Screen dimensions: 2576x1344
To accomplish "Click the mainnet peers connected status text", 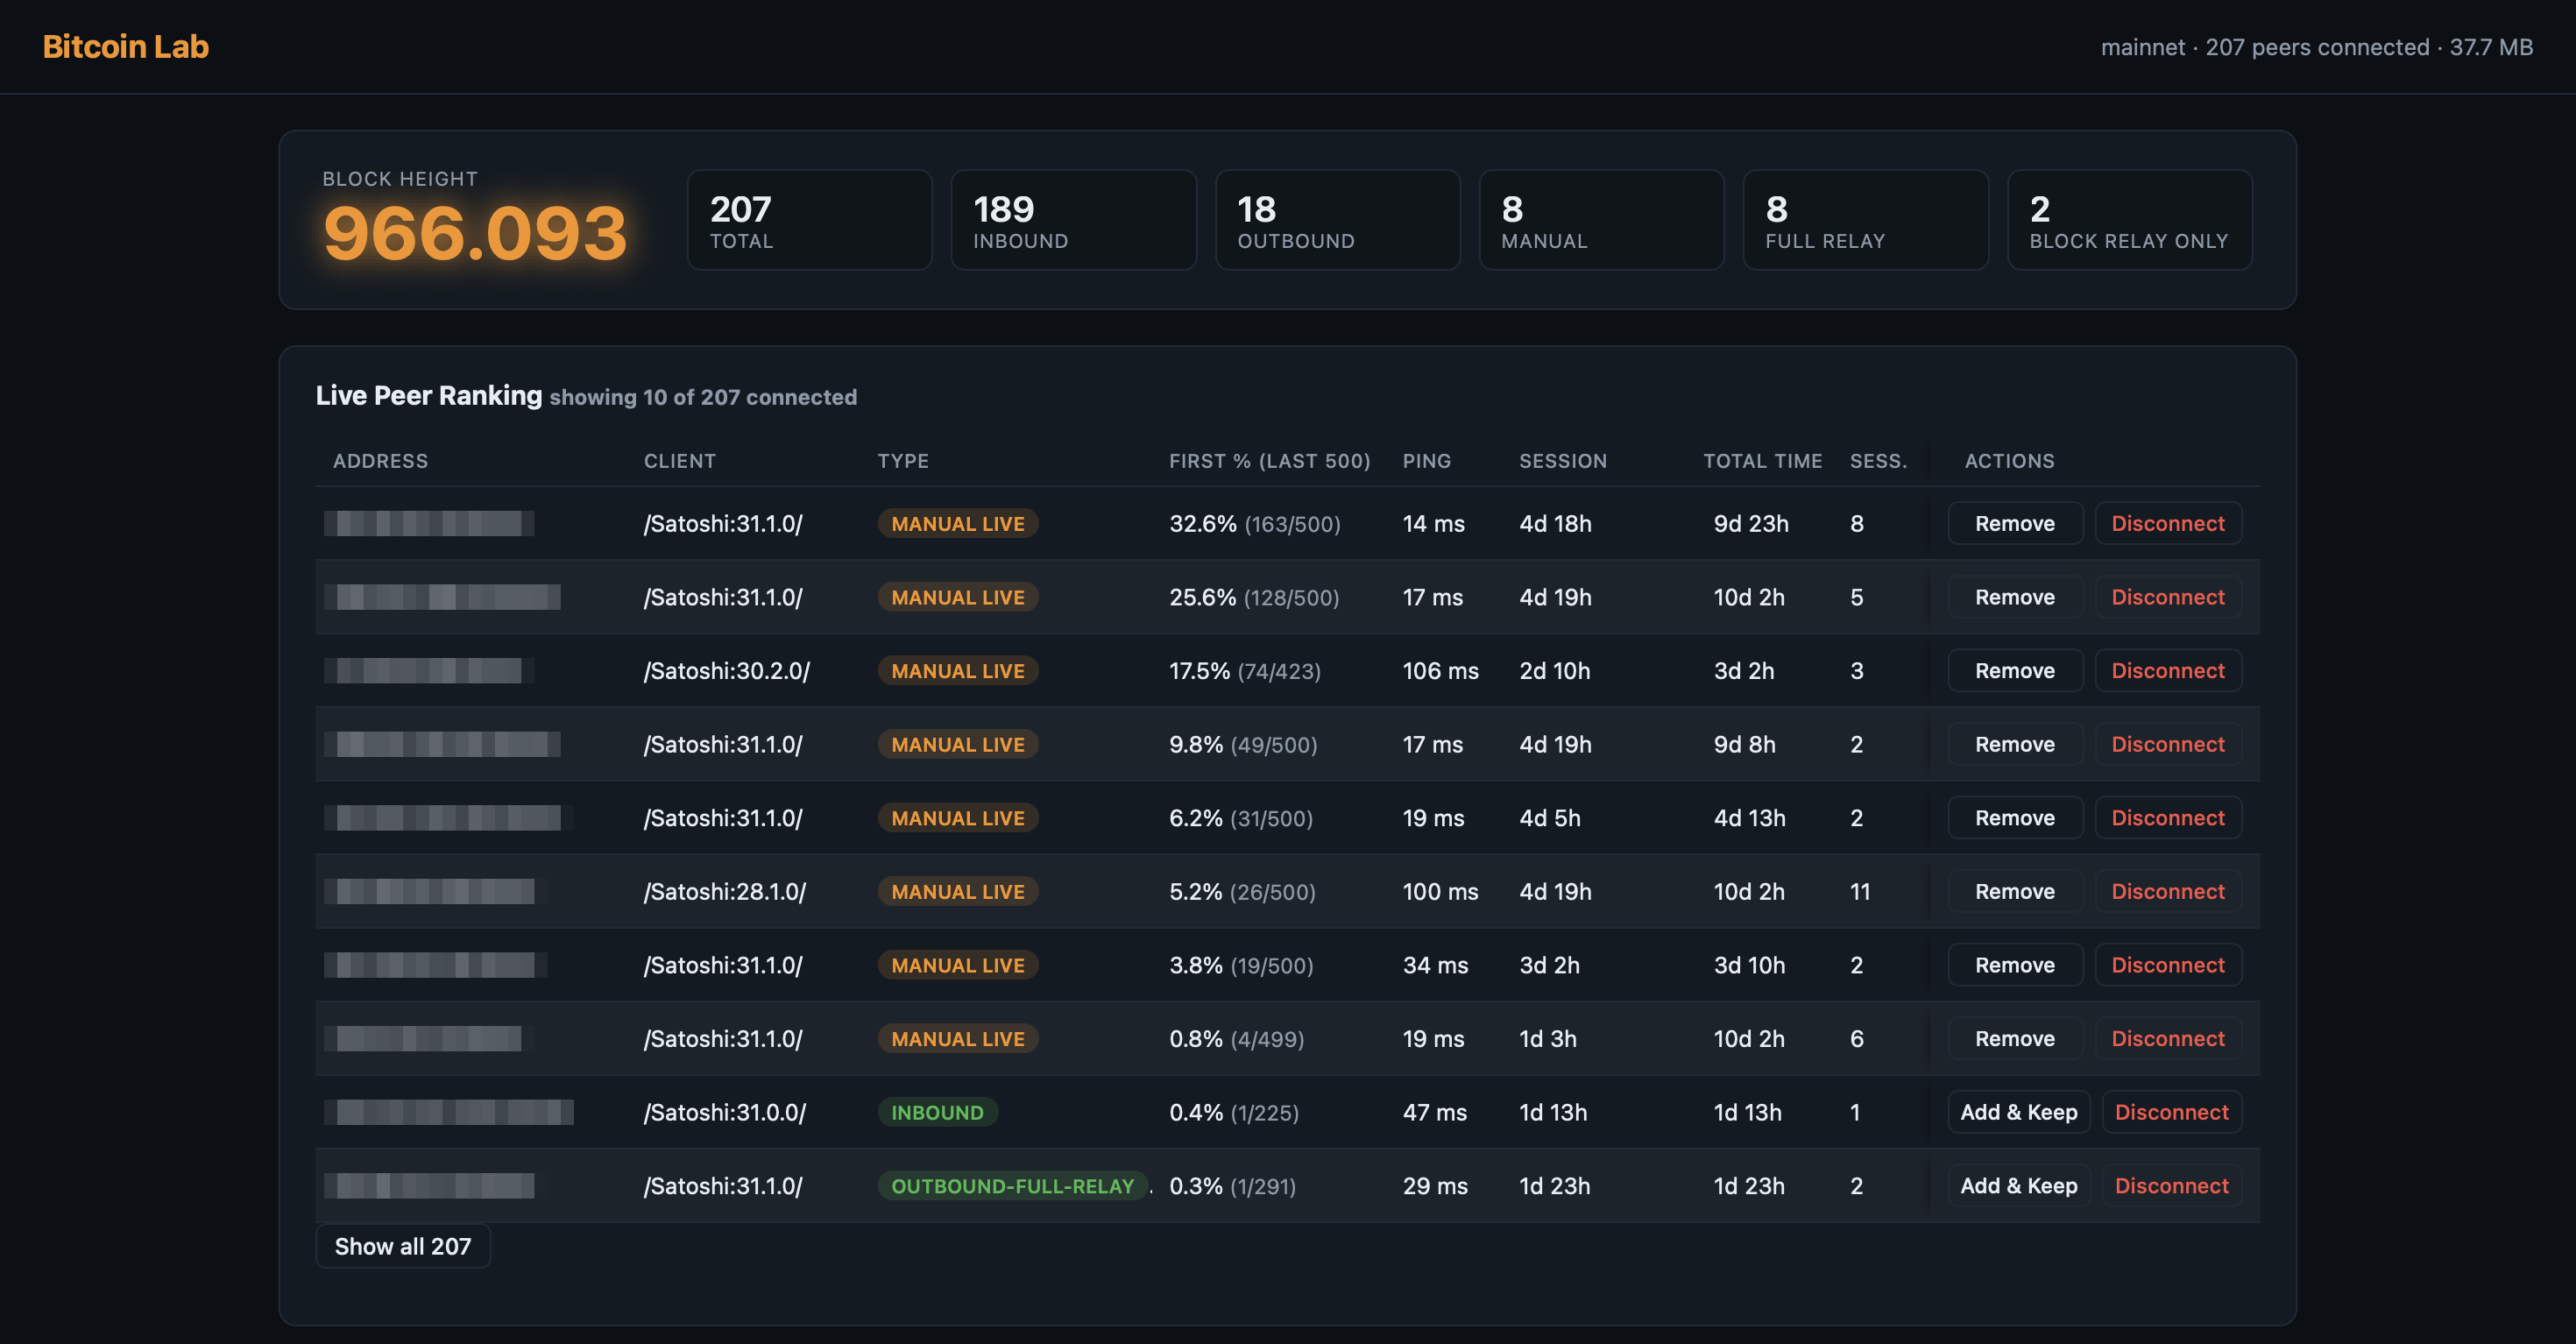I will click(x=2317, y=47).
